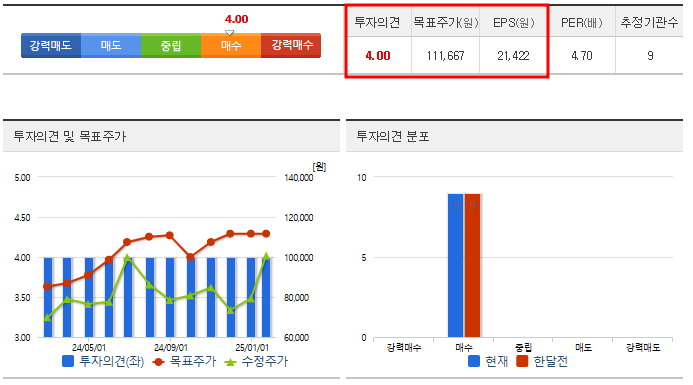Viewport: 693px width, 385px height.
Task: Click the red 강력매수 rating segment
Action: tap(291, 46)
